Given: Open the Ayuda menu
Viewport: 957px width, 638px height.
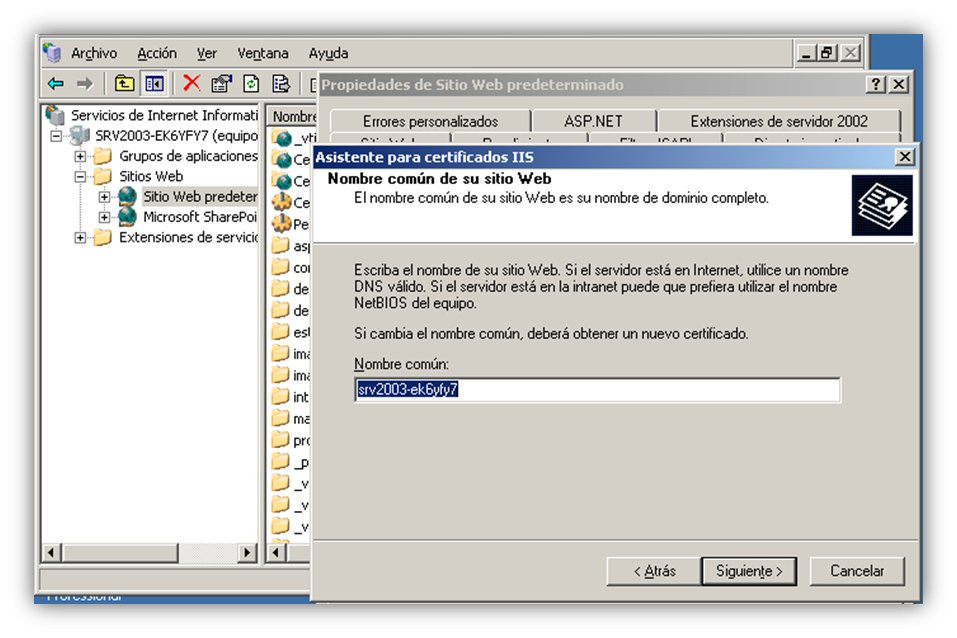Looking at the screenshot, I should (328, 54).
